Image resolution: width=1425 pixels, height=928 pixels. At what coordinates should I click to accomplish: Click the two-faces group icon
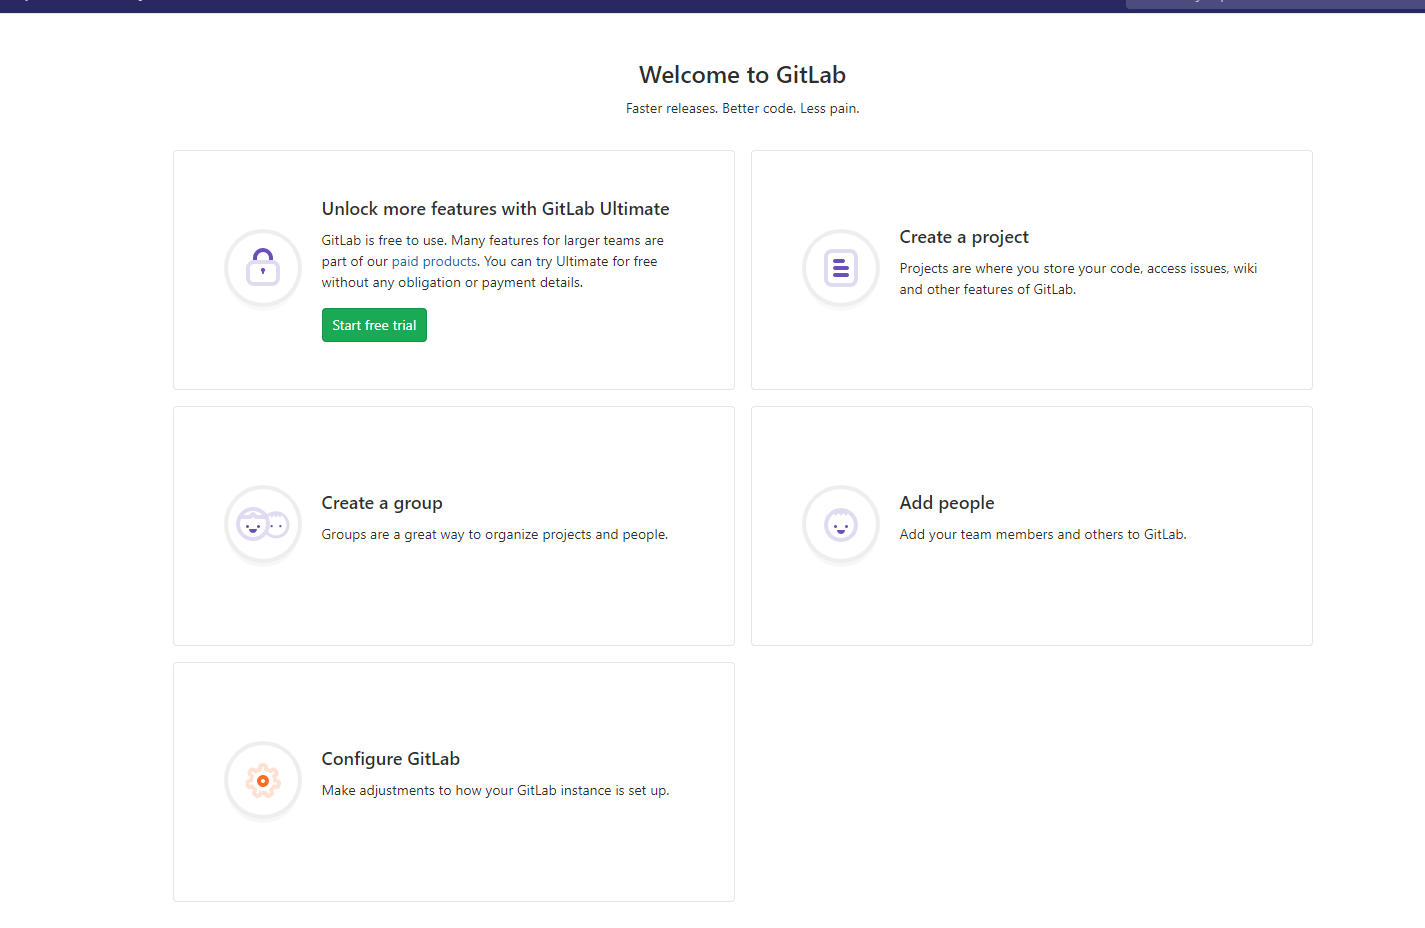[263, 524]
